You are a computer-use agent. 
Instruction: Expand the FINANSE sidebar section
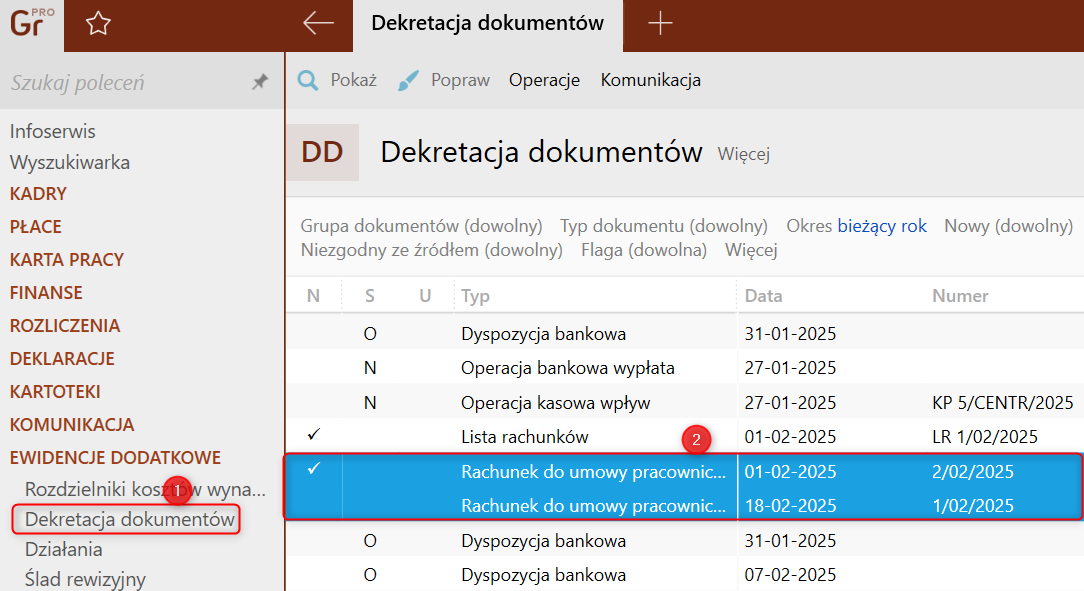46,293
